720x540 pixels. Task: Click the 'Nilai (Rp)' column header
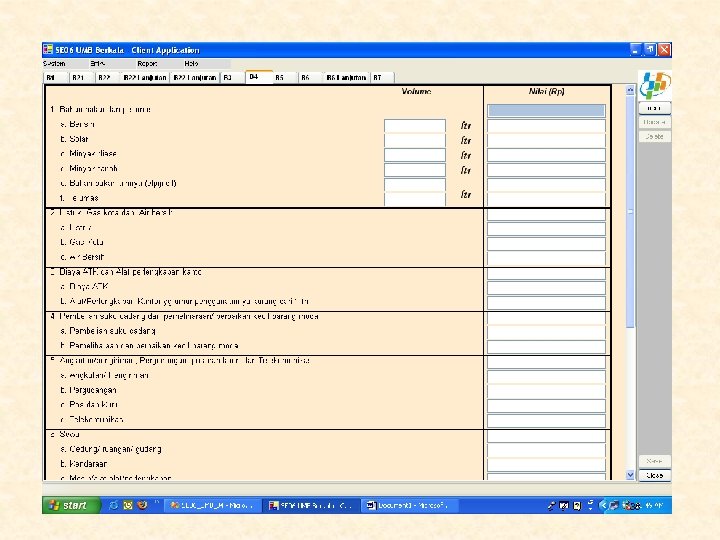[546, 91]
